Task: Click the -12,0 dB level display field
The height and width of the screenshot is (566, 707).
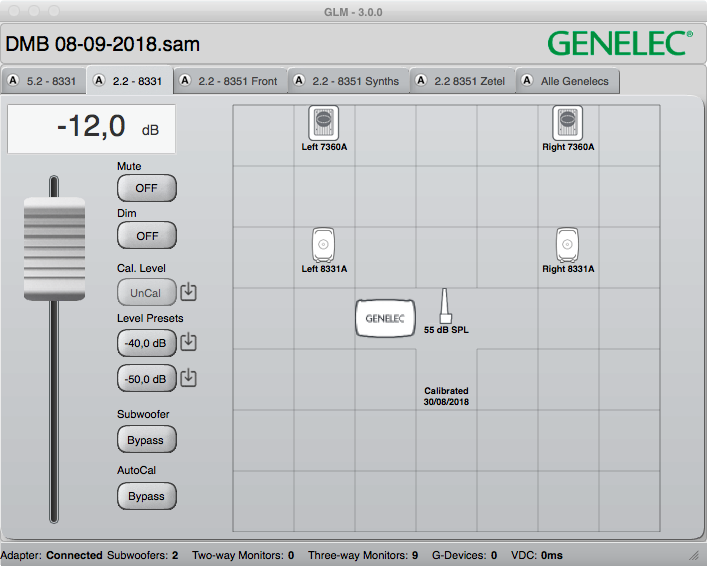Action: click(91, 129)
